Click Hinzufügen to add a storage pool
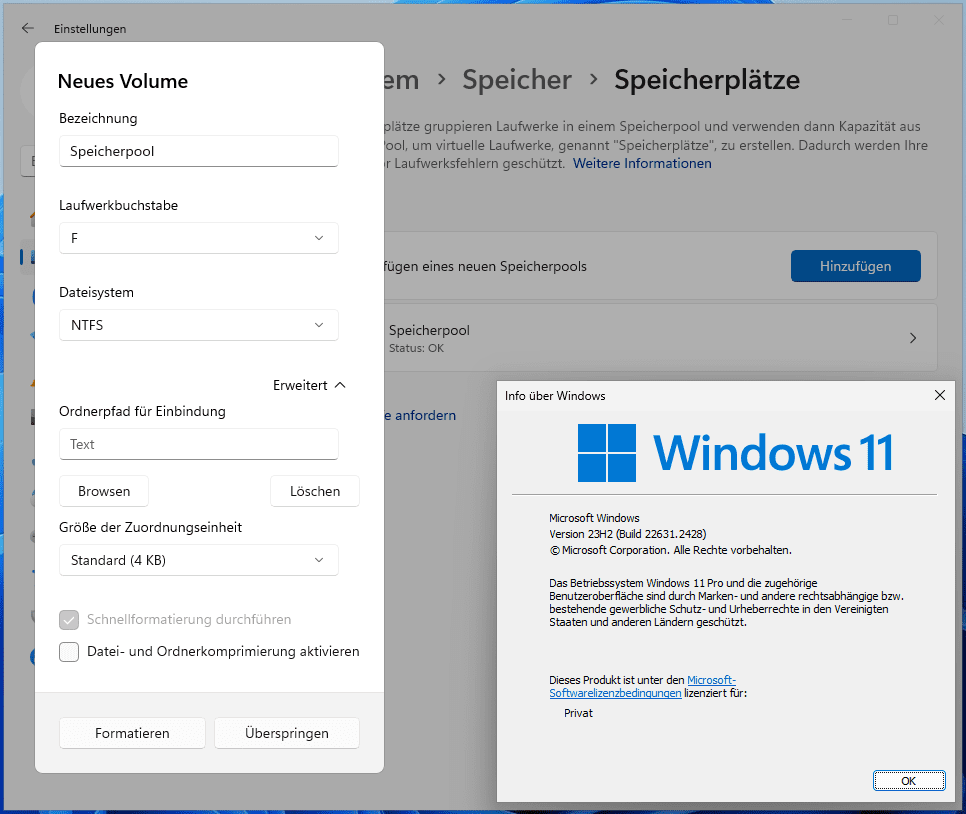Viewport: 966px width, 814px height. pos(856,266)
